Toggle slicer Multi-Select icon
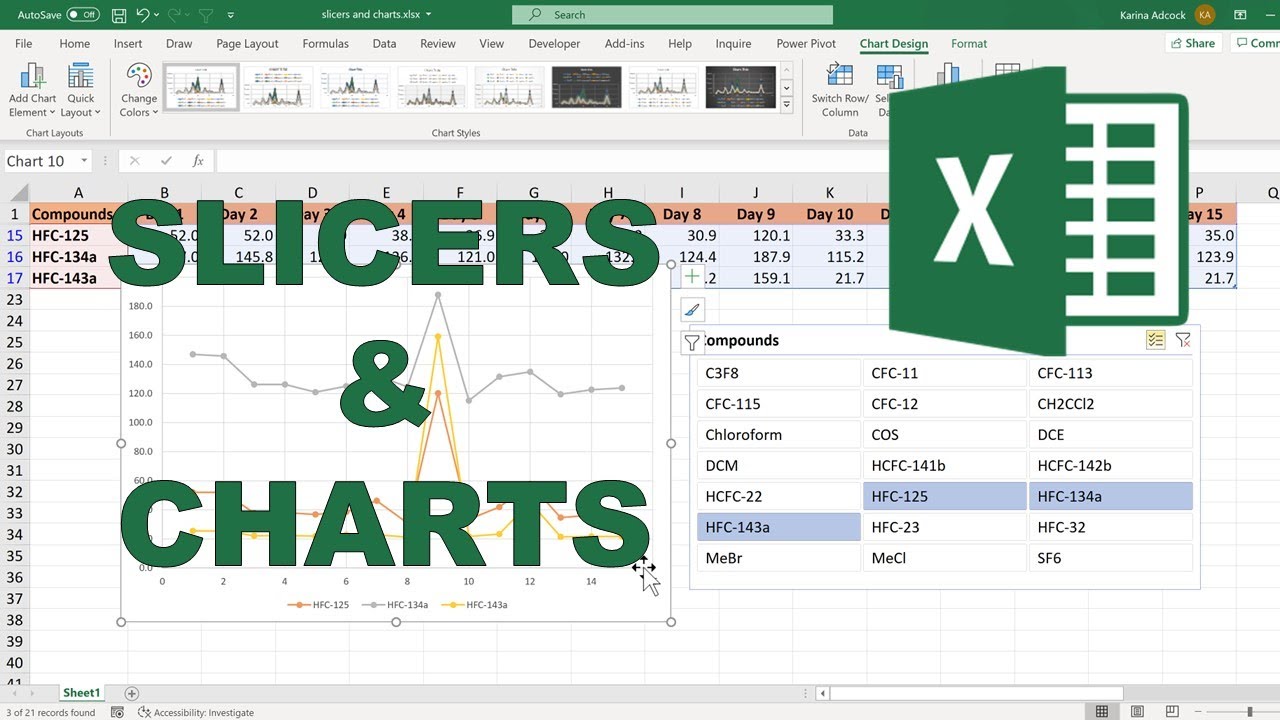Viewport: 1280px width, 720px height. point(1156,340)
